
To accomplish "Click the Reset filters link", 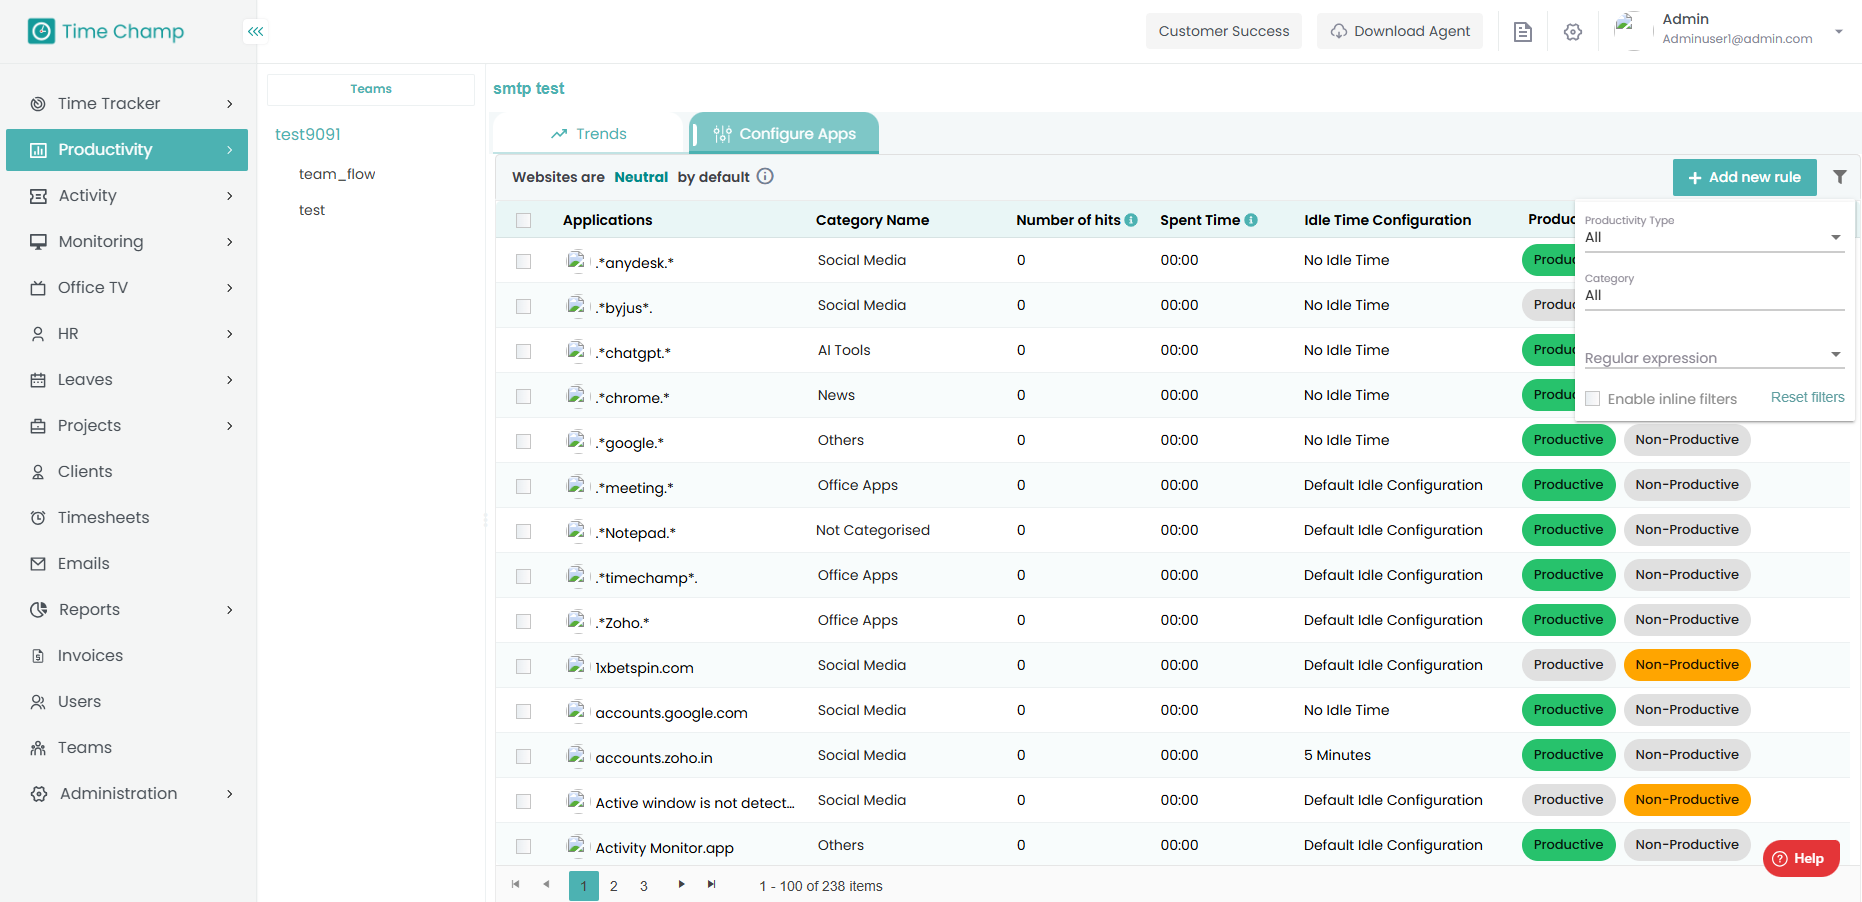I will point(1807,397).
